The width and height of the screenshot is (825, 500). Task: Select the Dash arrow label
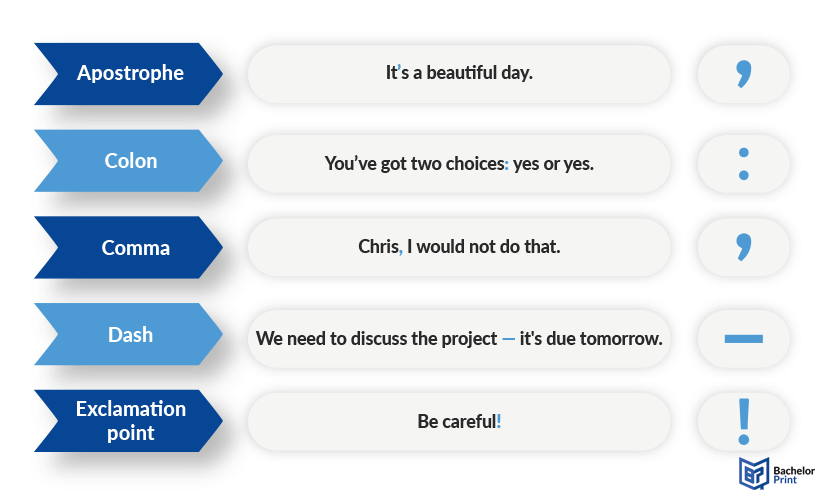(x=128, y=334)
